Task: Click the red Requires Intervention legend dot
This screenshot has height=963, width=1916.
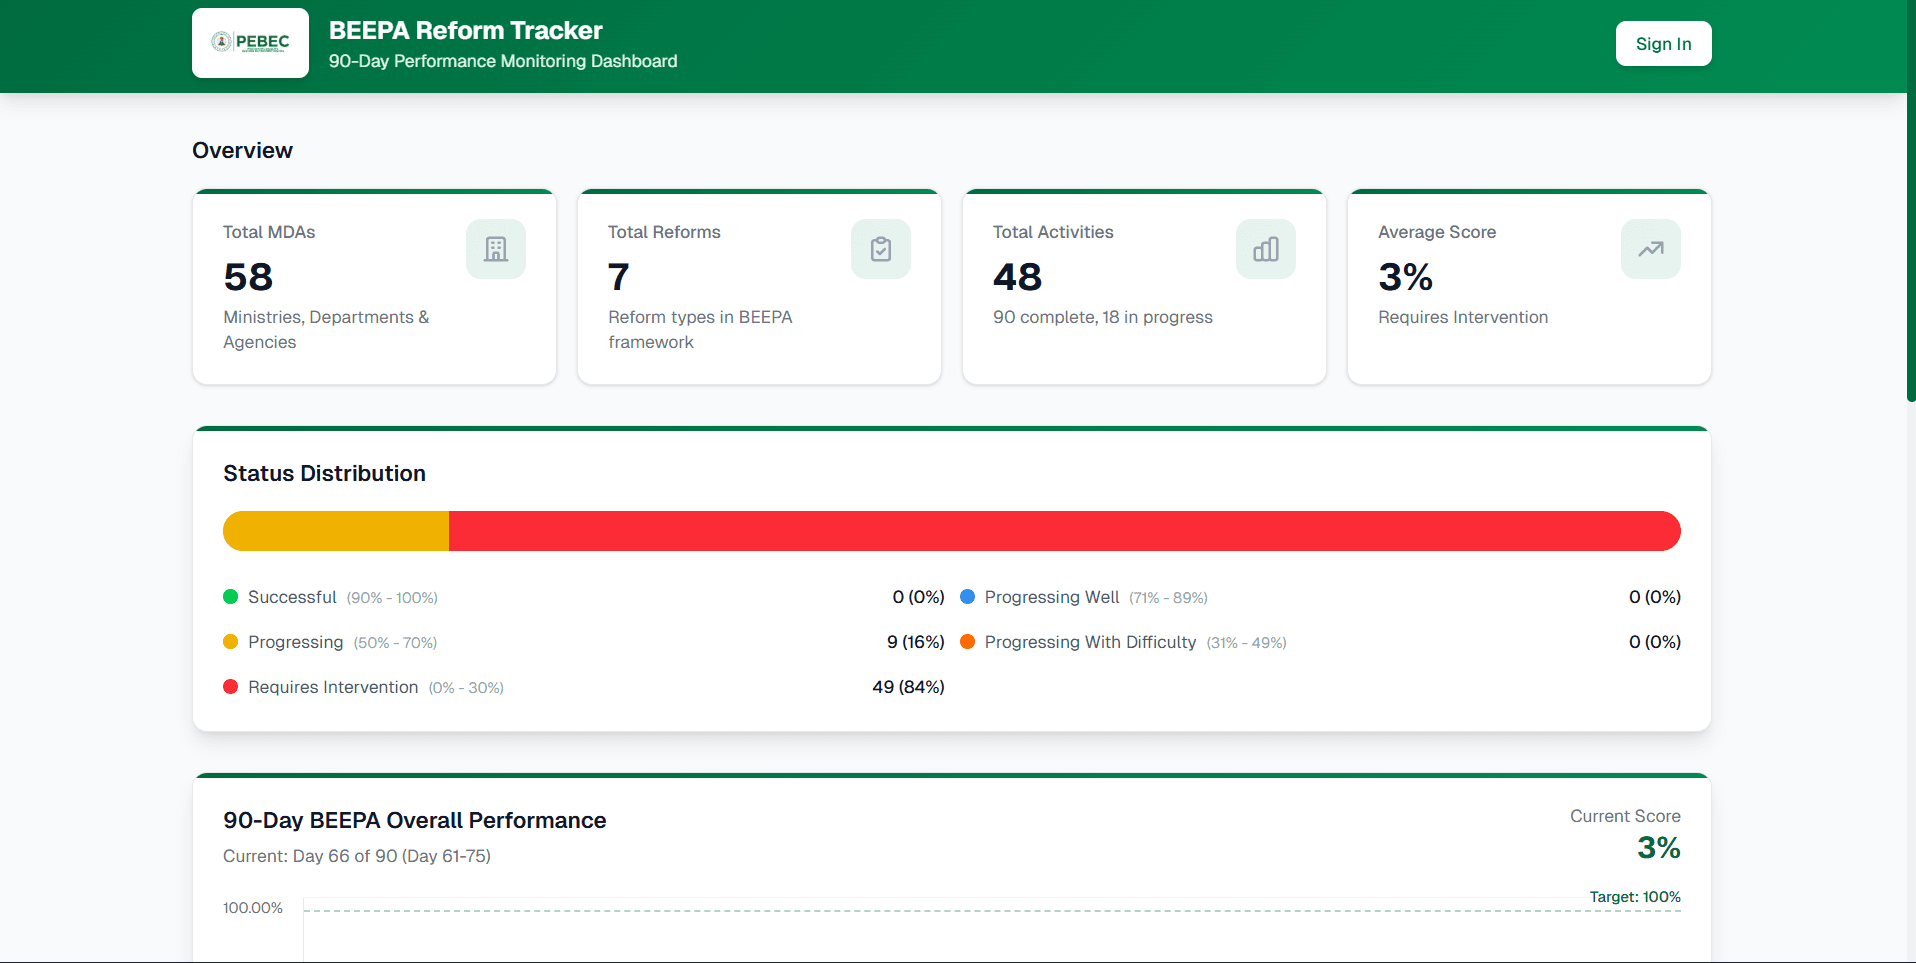Action: 230,687
